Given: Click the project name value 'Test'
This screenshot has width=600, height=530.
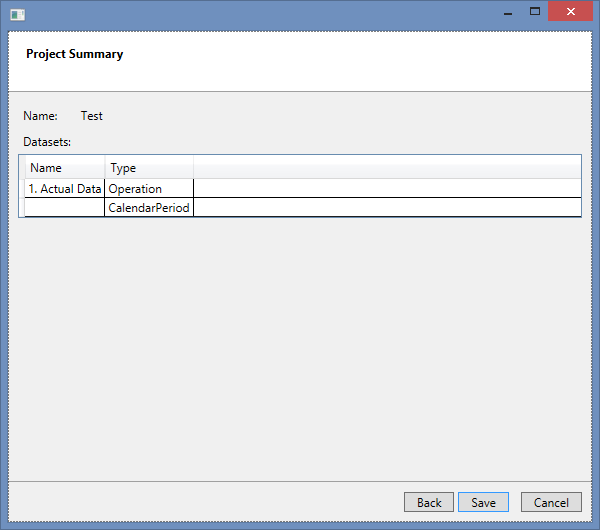Looking at the screenshot, I should (x=91, y=116).
